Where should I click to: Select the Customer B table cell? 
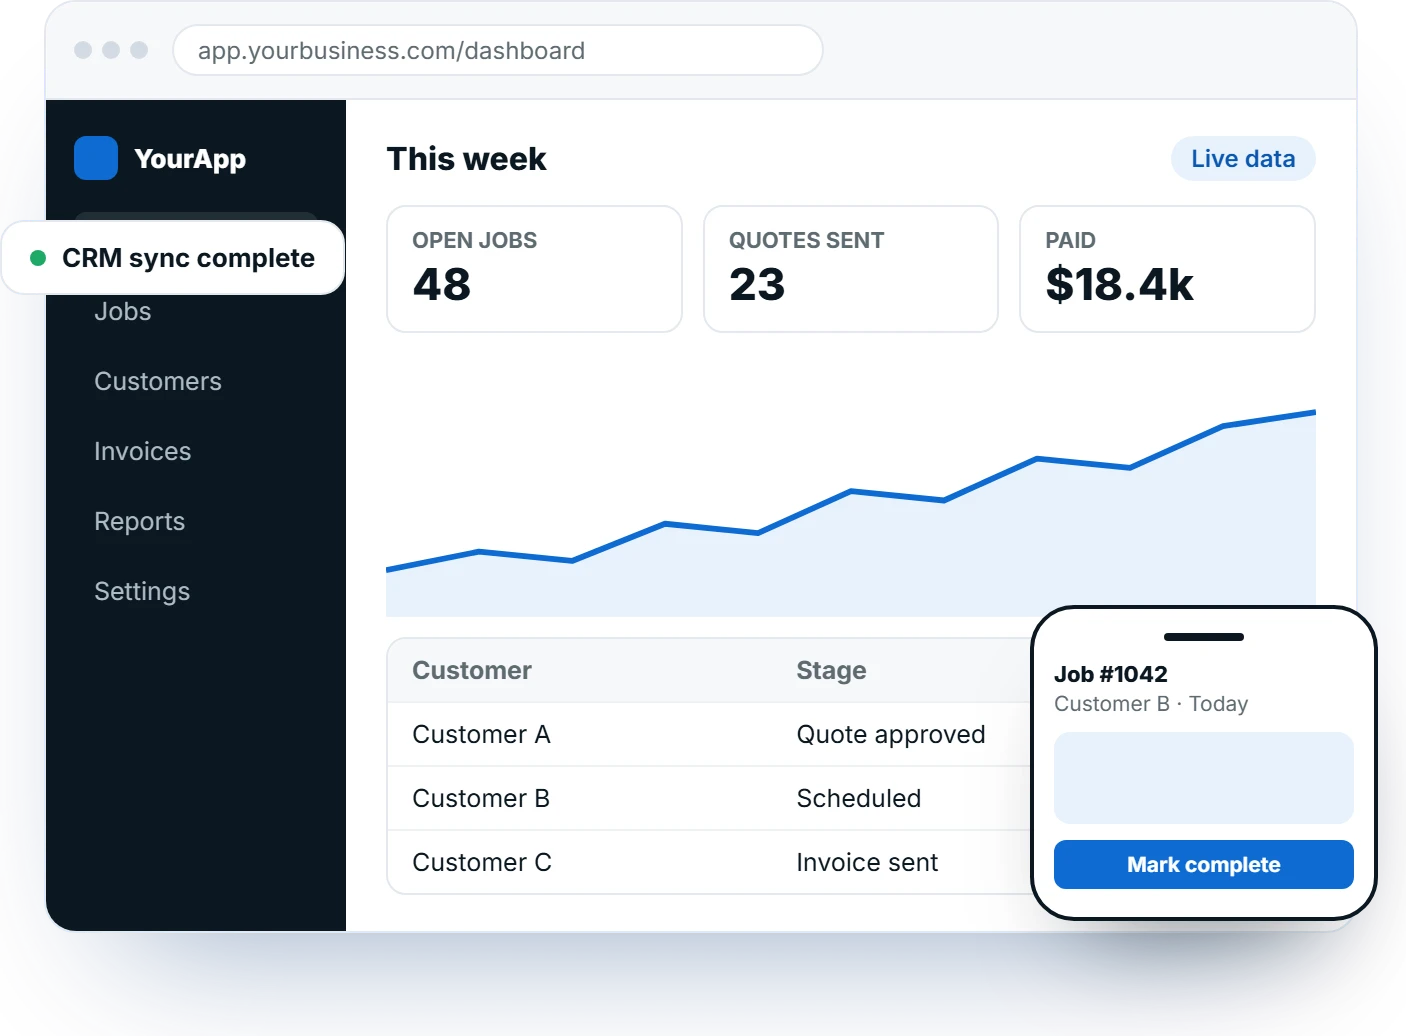click(481, 798)
